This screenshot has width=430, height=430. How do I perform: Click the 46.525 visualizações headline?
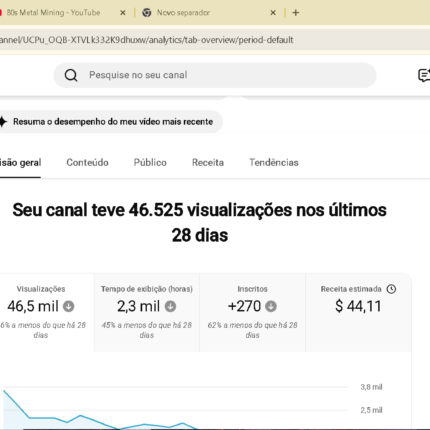199,223
